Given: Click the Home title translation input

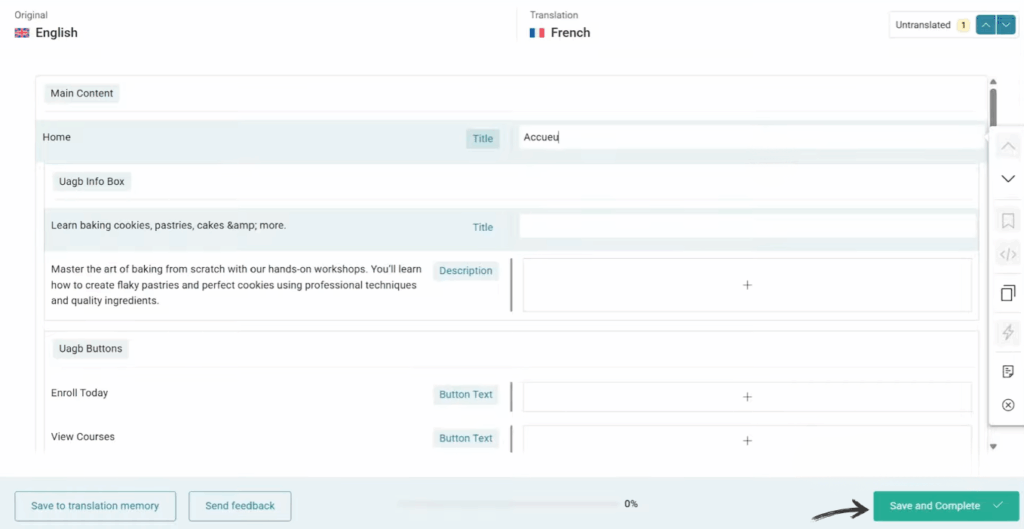Looking at the screenshot, I should click(x=750, y=137).
